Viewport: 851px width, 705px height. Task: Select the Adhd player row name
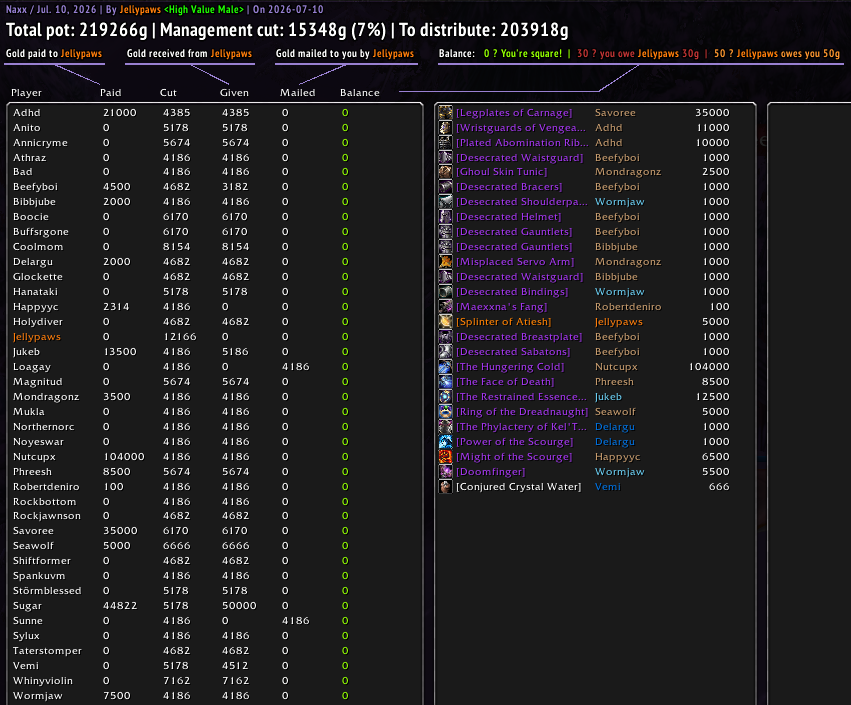click(x=27, y=112)
